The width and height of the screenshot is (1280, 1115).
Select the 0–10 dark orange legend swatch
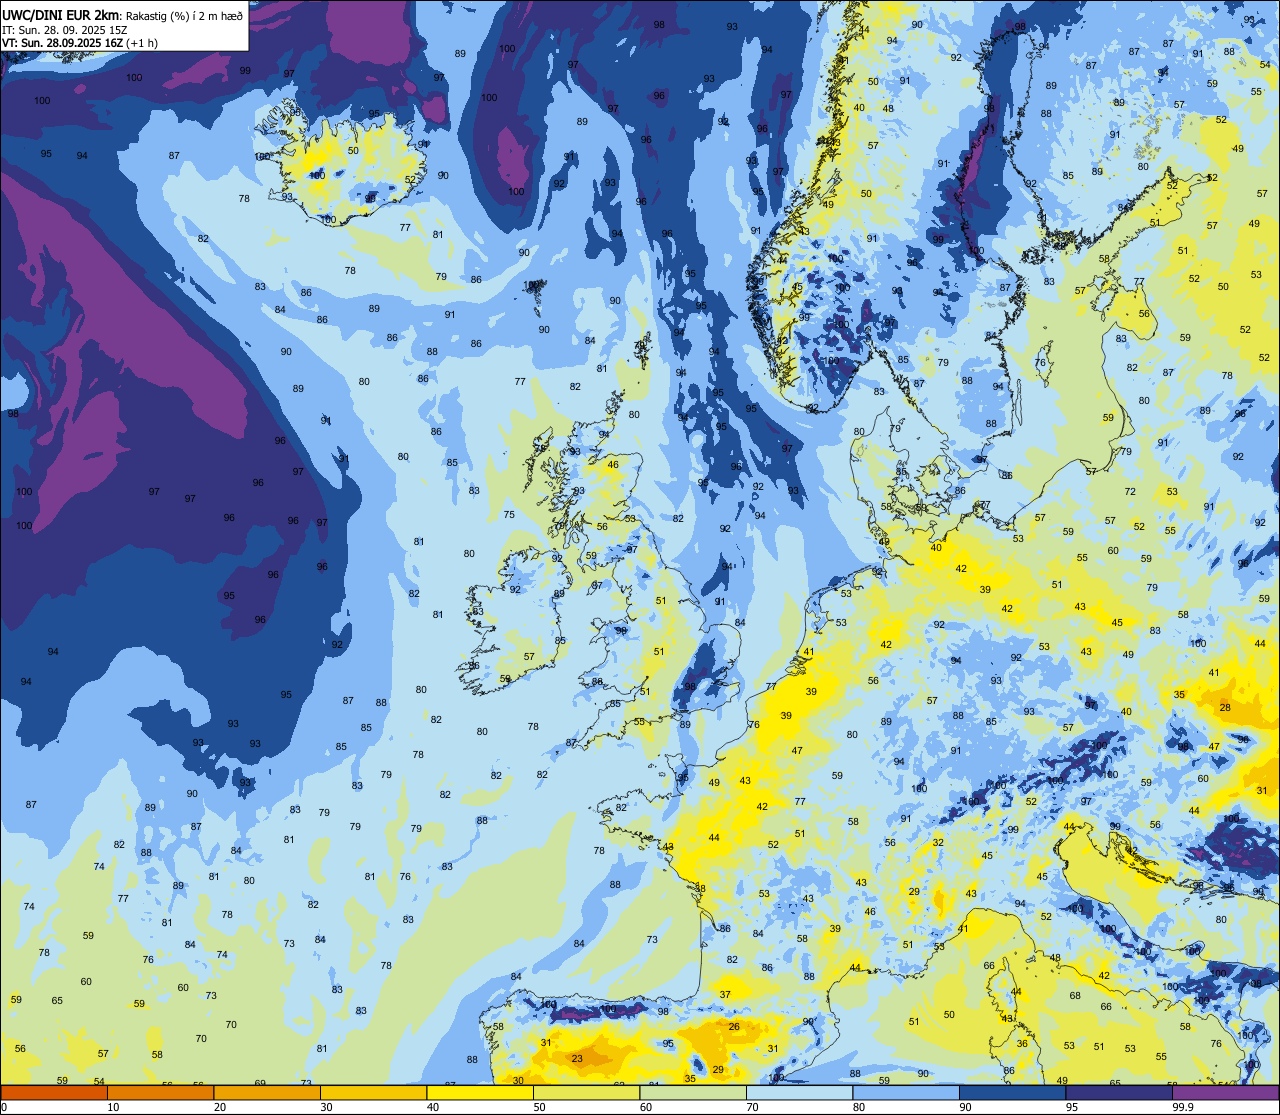pos(54,1092)
